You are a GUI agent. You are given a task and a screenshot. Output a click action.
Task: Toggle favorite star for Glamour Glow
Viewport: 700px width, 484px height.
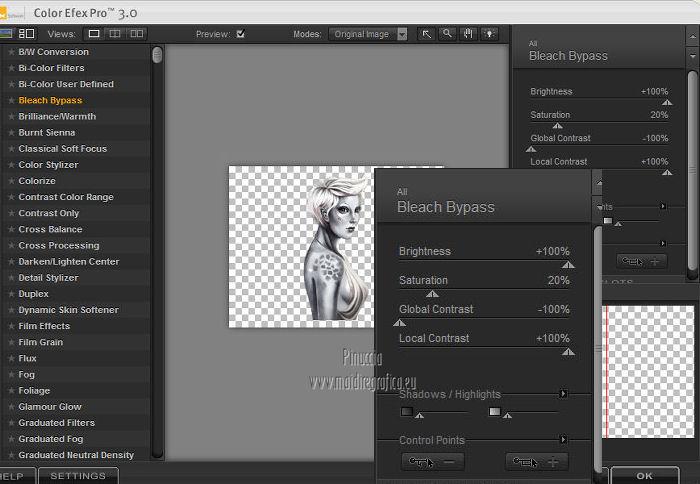coord(11,407)
